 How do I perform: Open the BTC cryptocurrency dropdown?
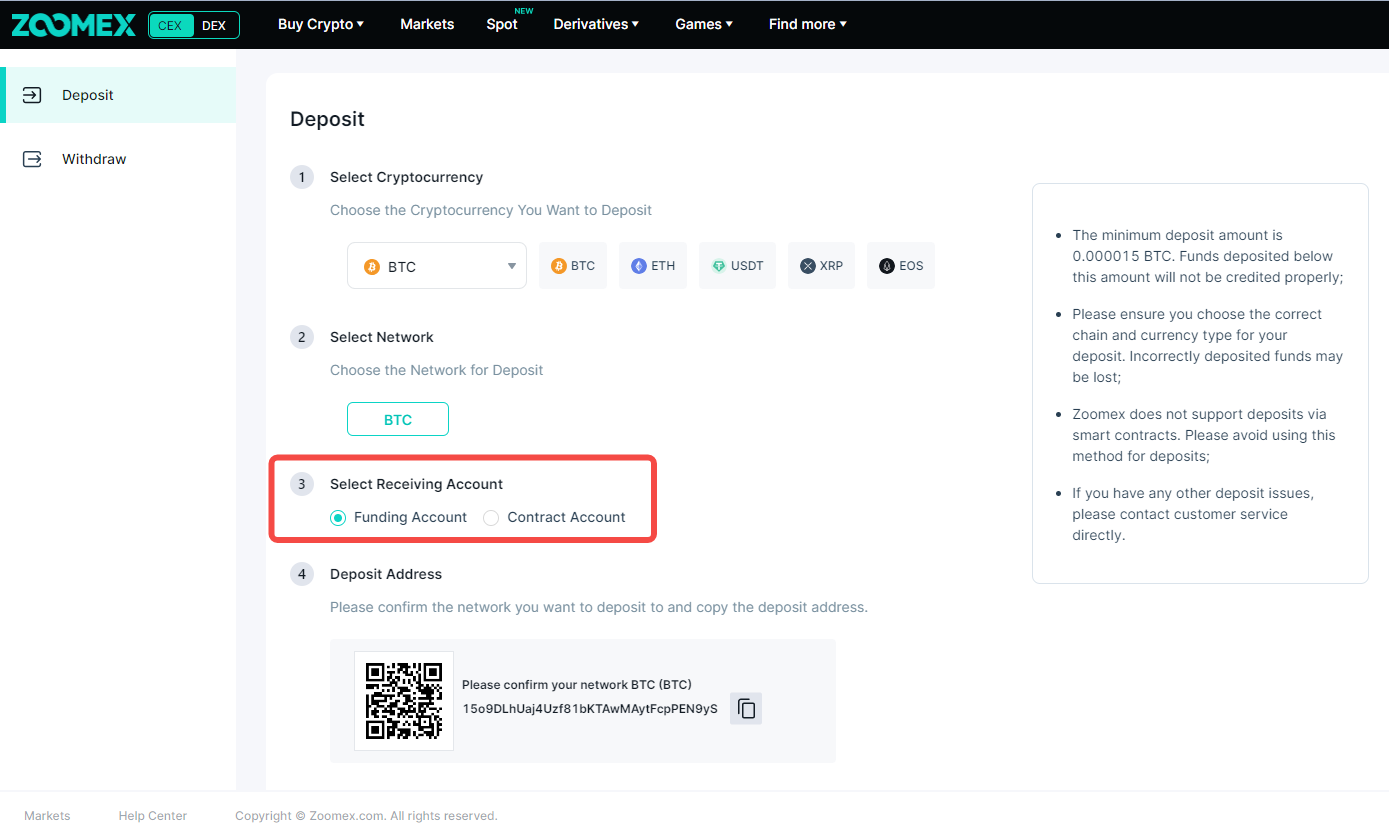tap(437, 266)
